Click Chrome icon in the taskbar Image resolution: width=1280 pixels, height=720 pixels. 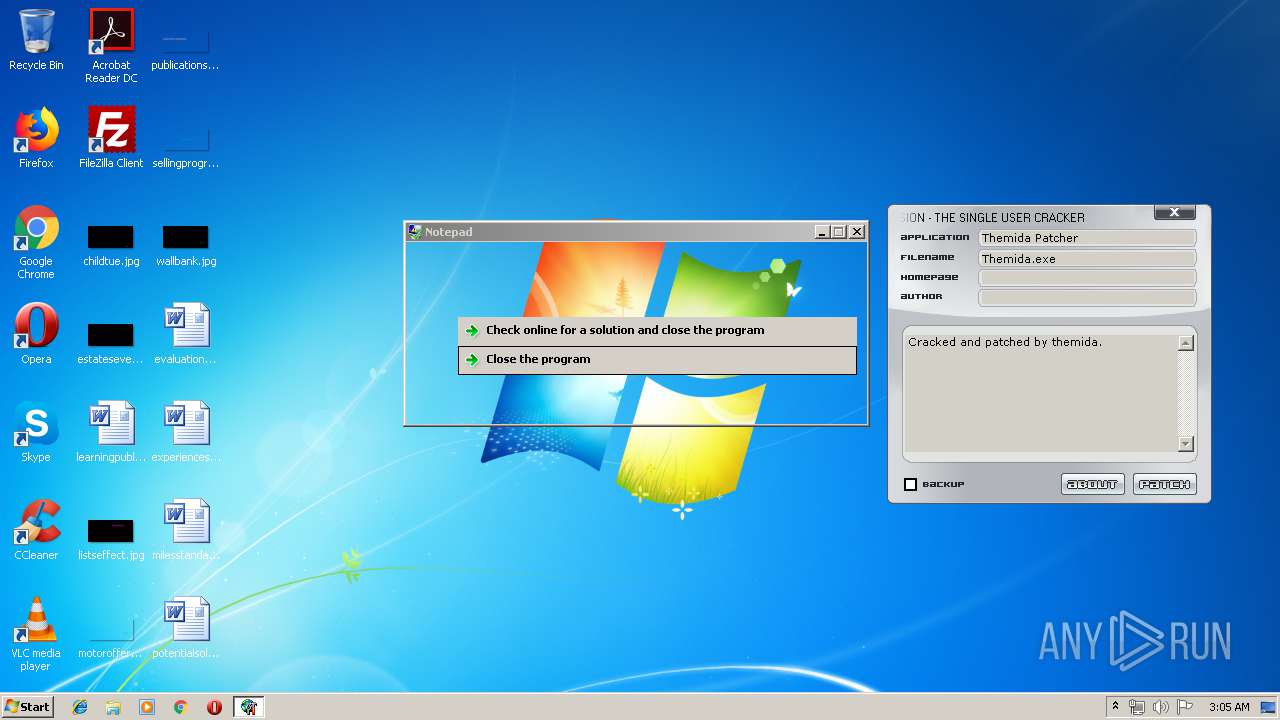point(181,707)
